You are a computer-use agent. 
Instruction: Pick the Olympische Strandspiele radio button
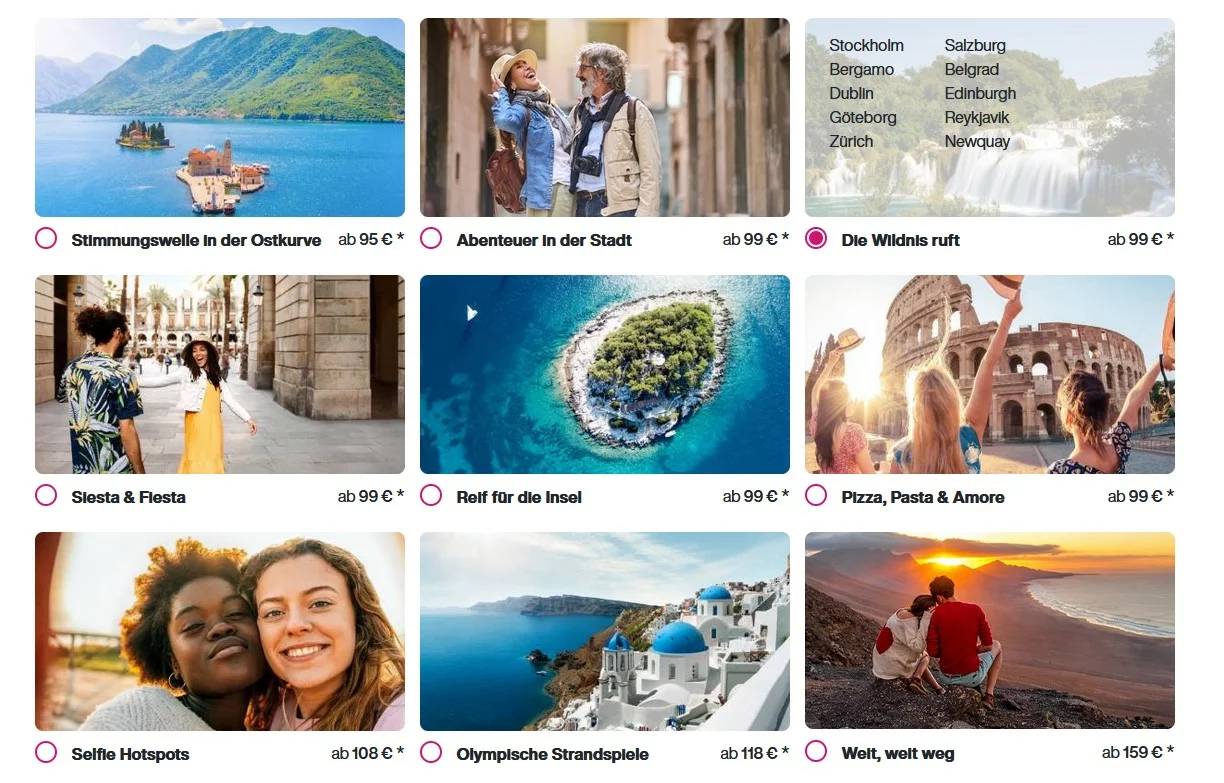click(431, 753)
